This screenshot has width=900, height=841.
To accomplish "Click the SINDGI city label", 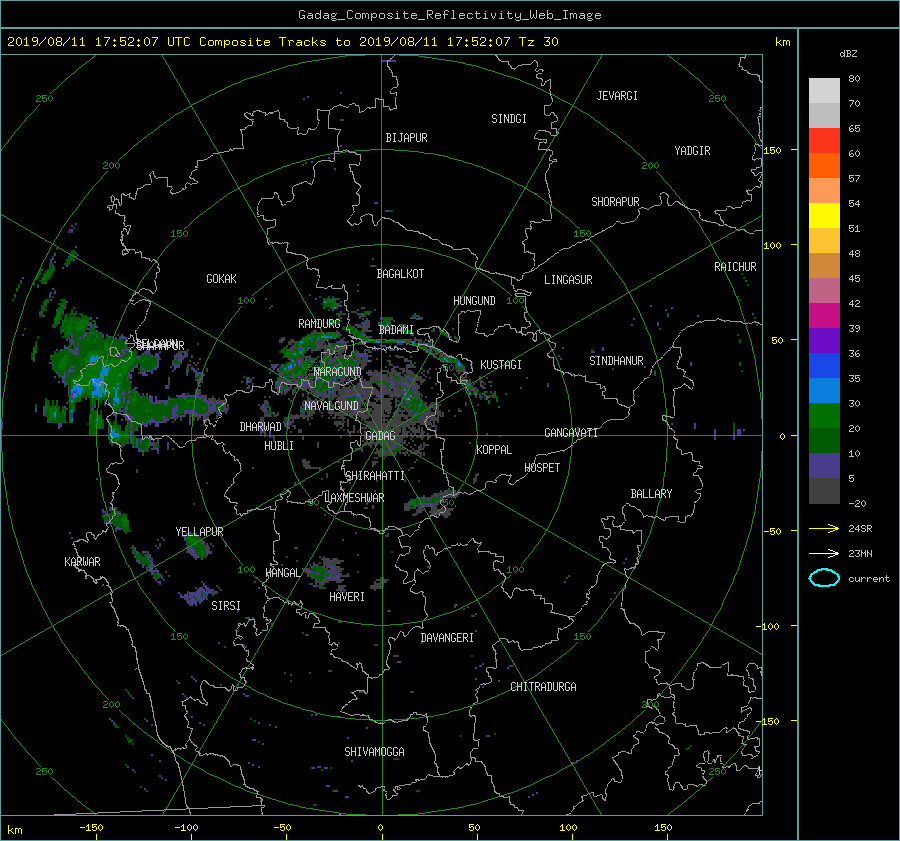I will point(509,119).
